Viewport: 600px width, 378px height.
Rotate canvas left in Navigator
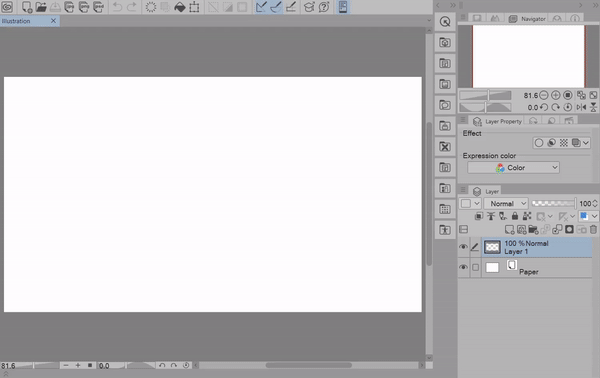543,107
